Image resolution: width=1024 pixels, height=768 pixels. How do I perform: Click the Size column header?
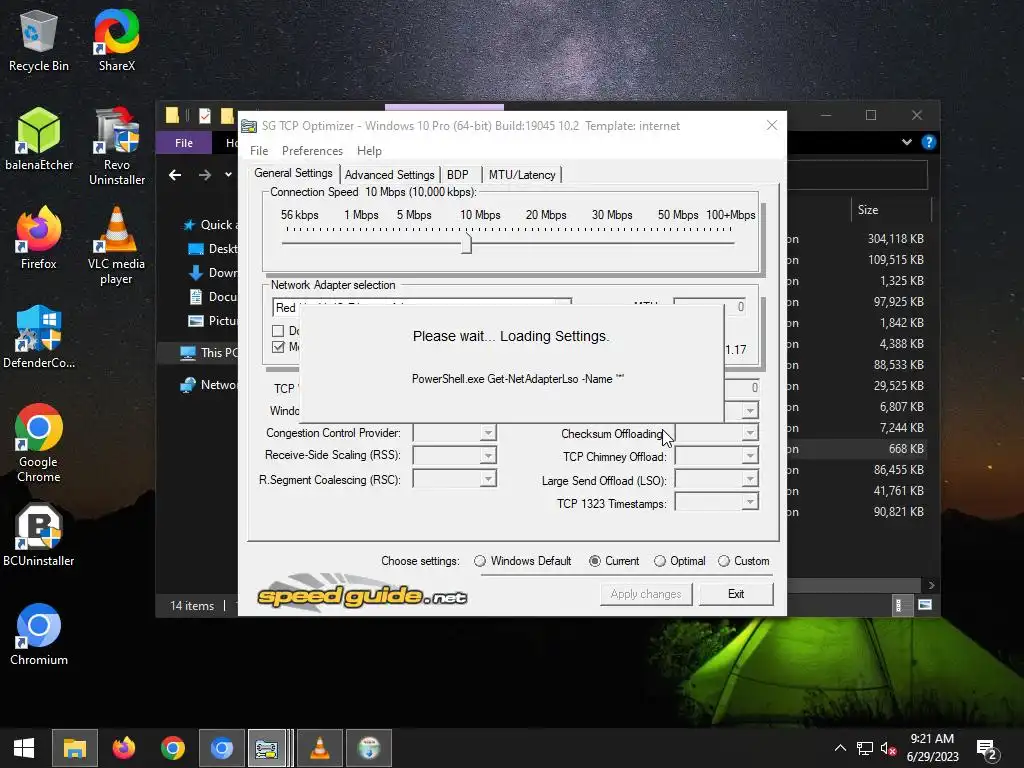coord(892,210)
